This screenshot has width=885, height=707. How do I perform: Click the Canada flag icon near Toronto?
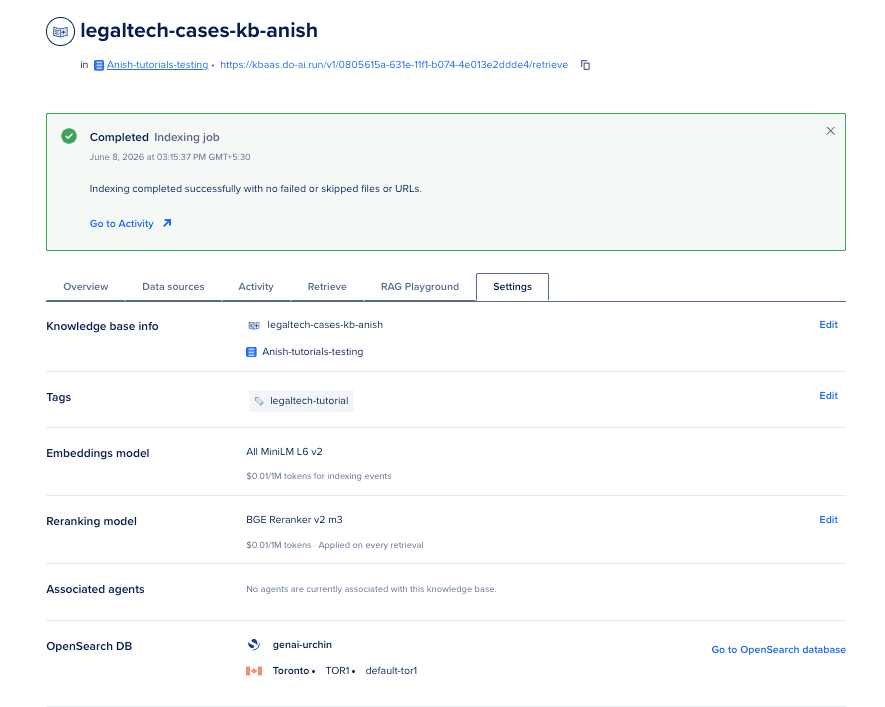coord(254,670)
